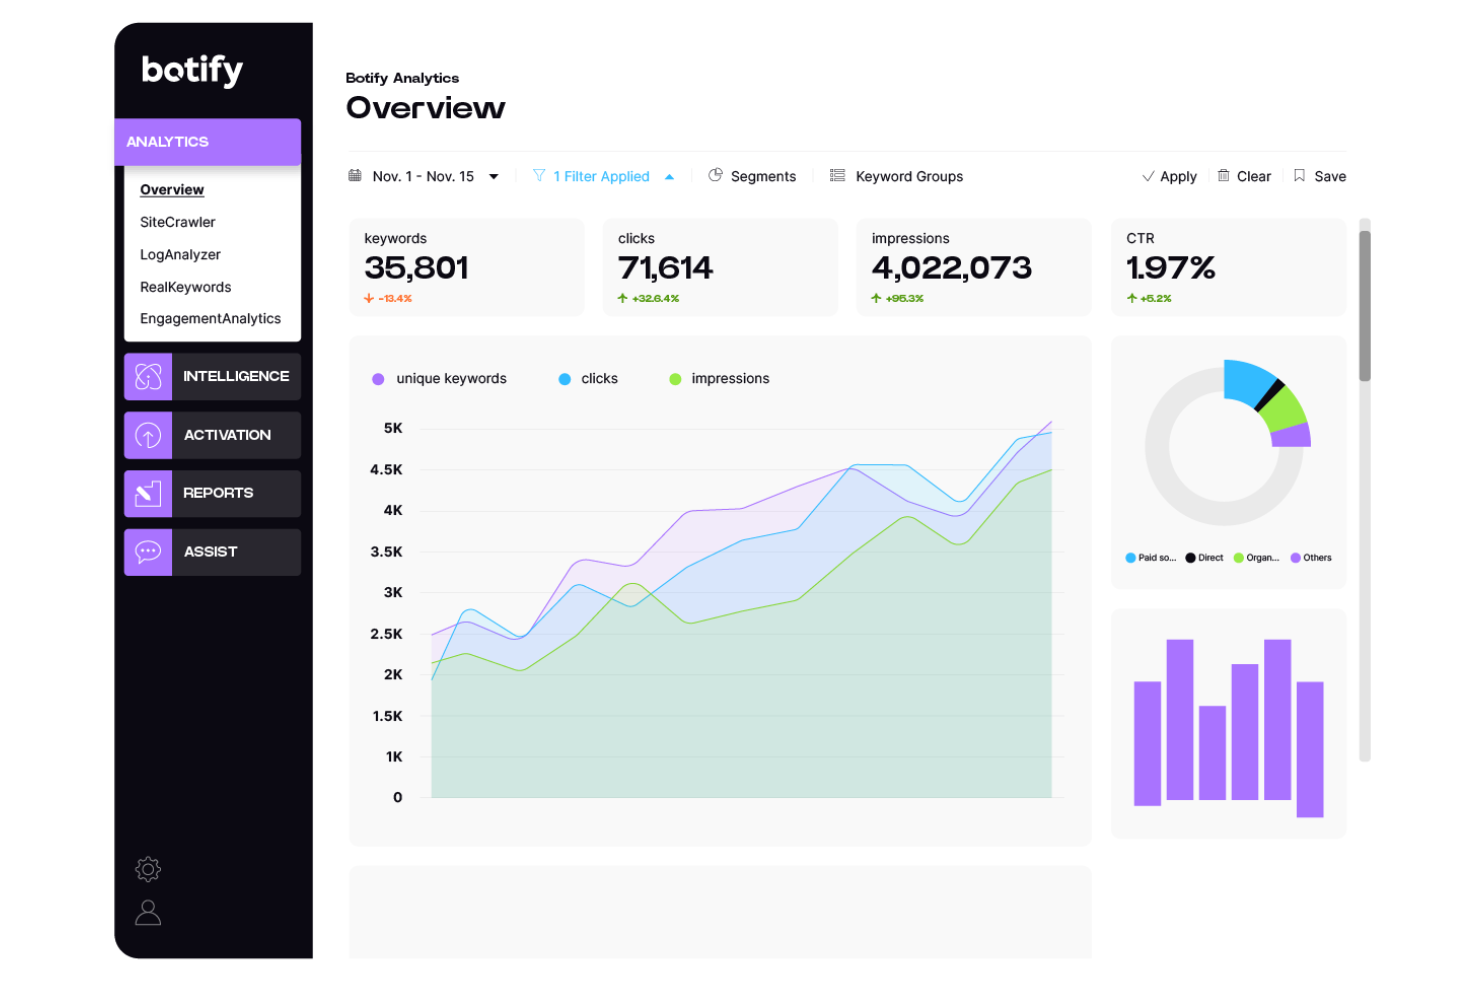The image size is (1480, 987).
Task: Click the Assist chat bubble icon
Action: (x=148, y=552)
